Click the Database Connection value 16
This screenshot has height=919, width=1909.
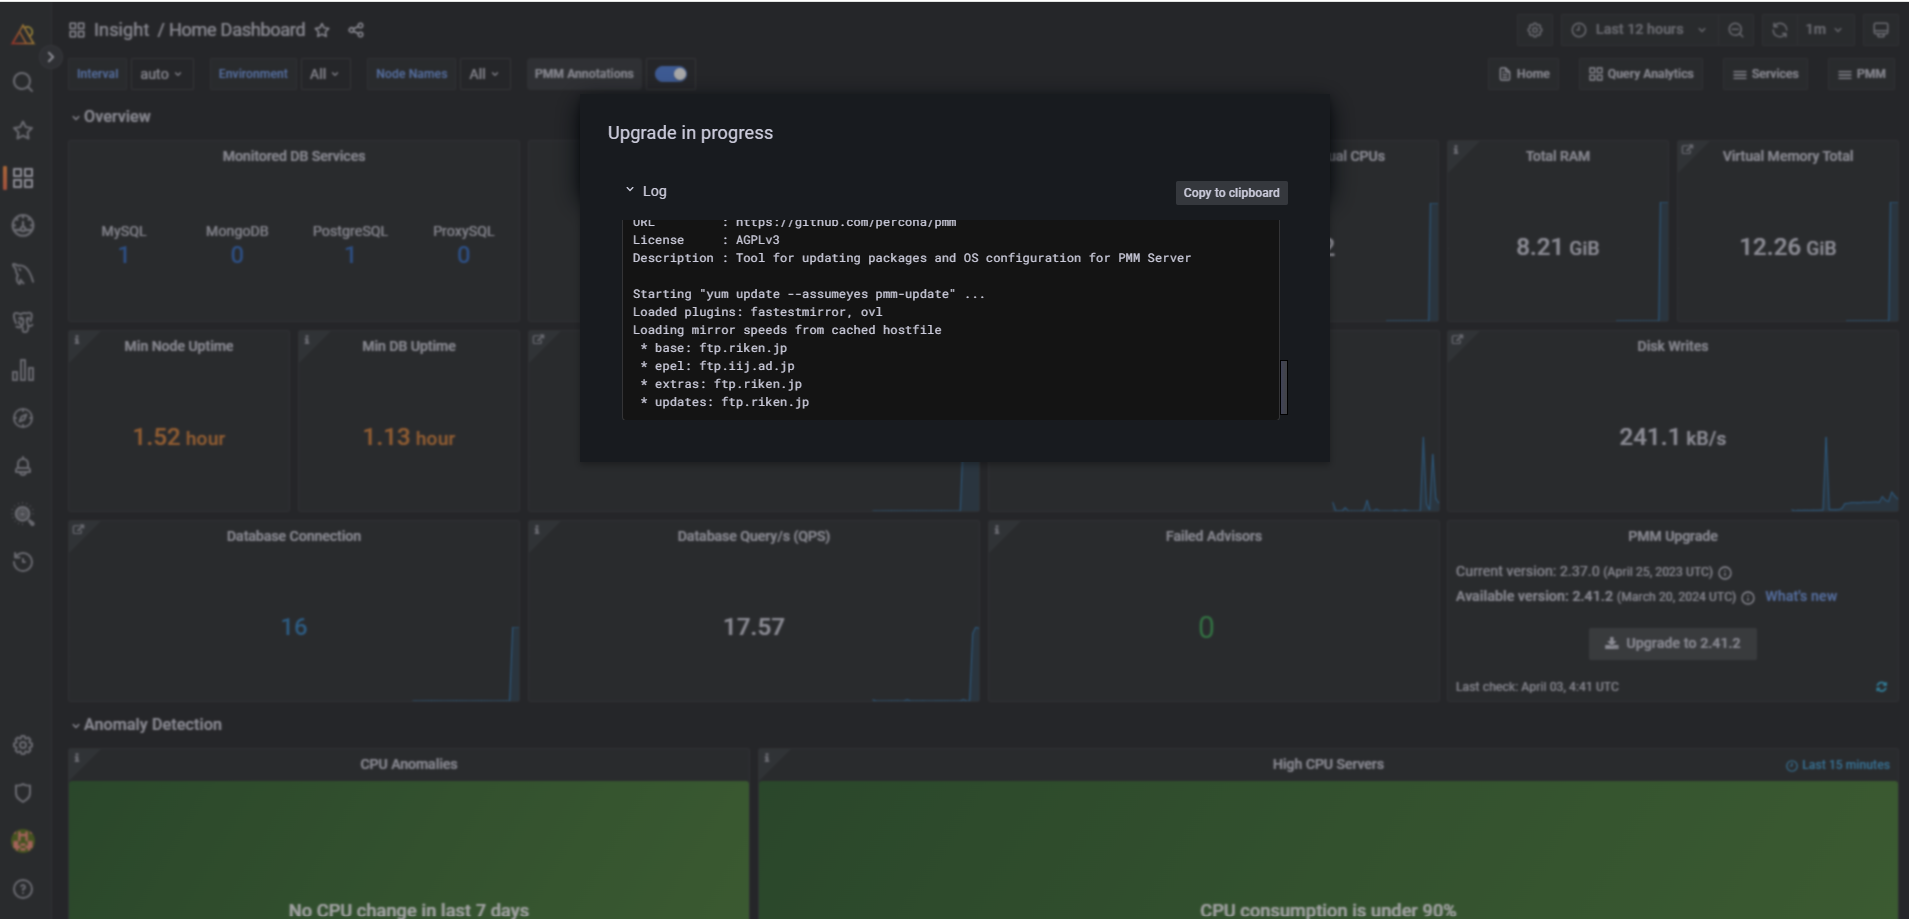pos(294,627)
